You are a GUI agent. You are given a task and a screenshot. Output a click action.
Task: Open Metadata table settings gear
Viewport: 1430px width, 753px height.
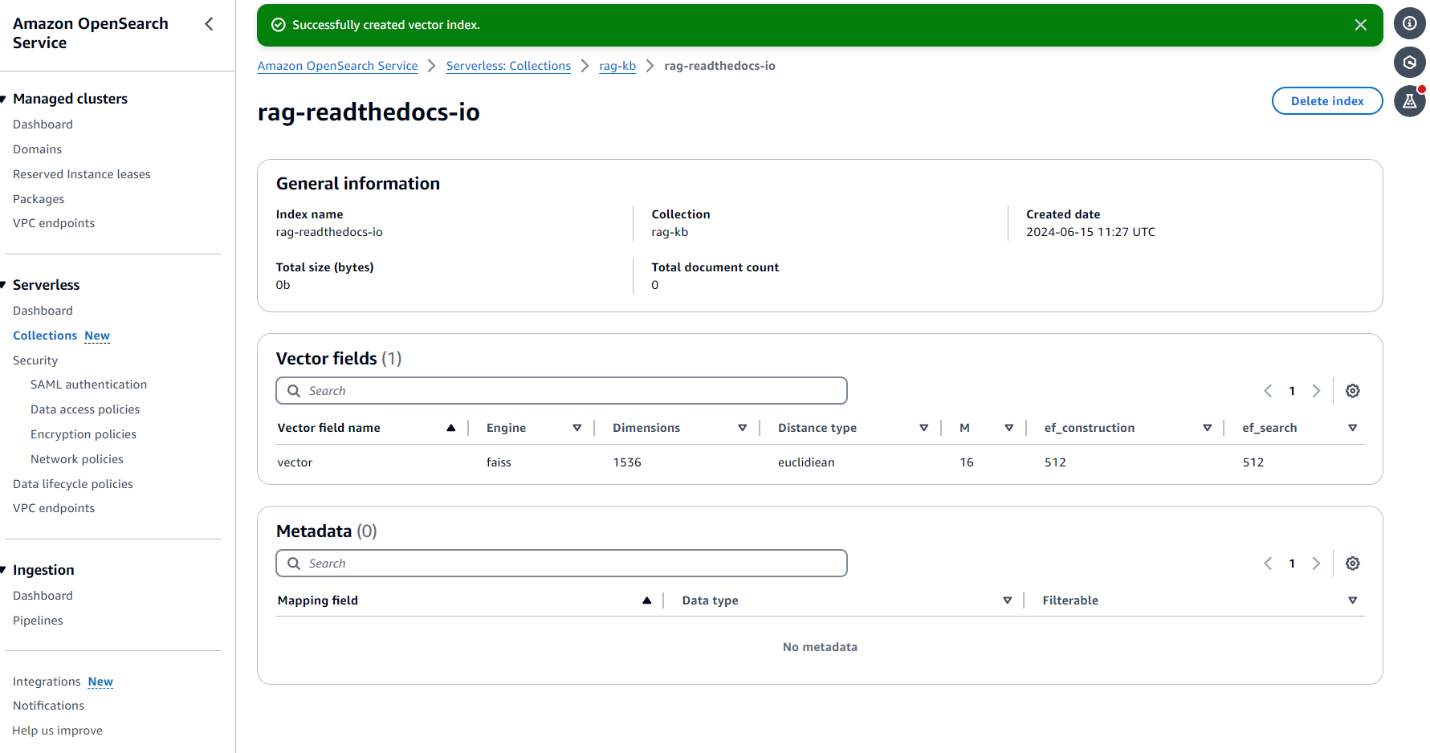(1352, 564)
